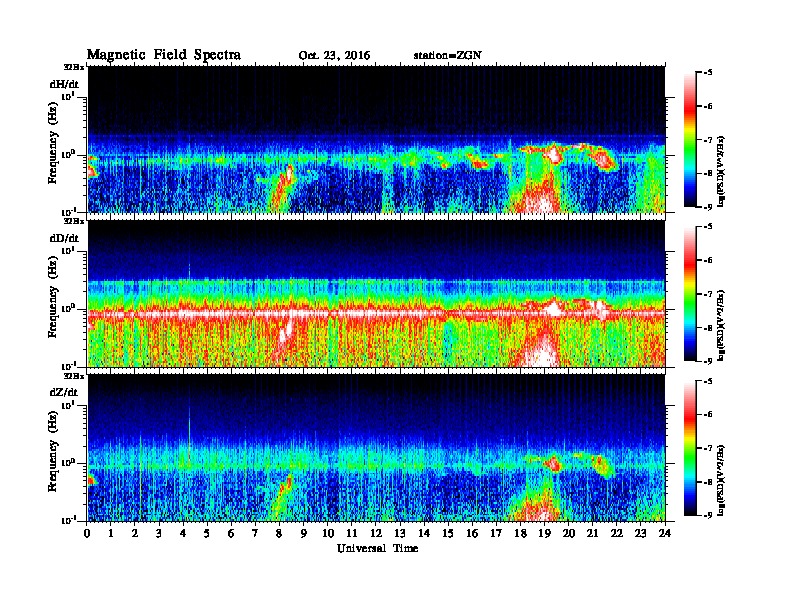Click the dD/dt panel's color bar
The image size is (792, 612).
pyautogui.click(x=690, y=294)
